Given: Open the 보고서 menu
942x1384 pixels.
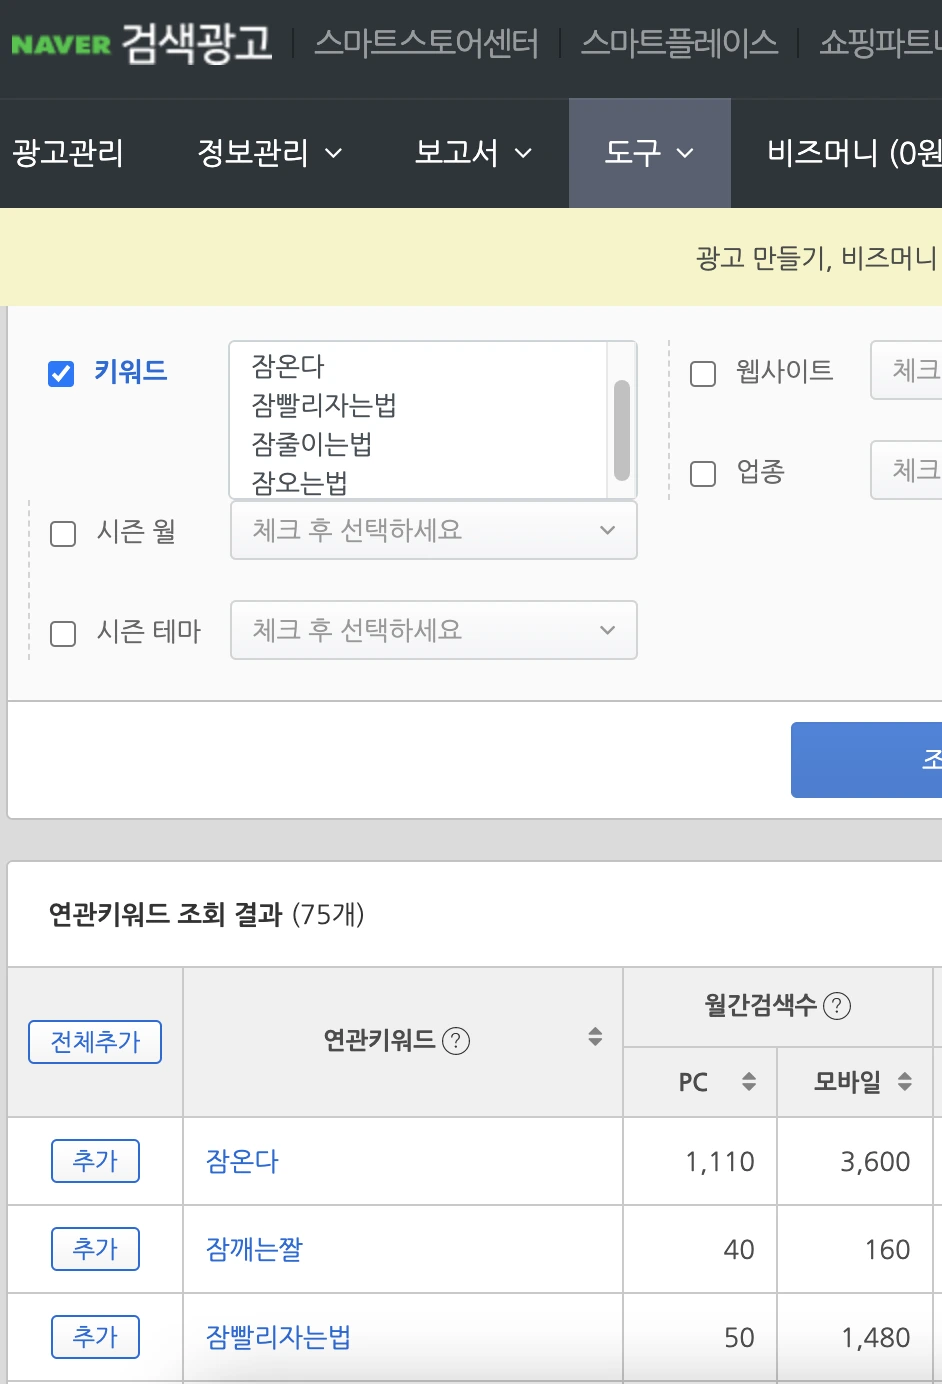Looking at the screenshot, I should coord(473,153).
